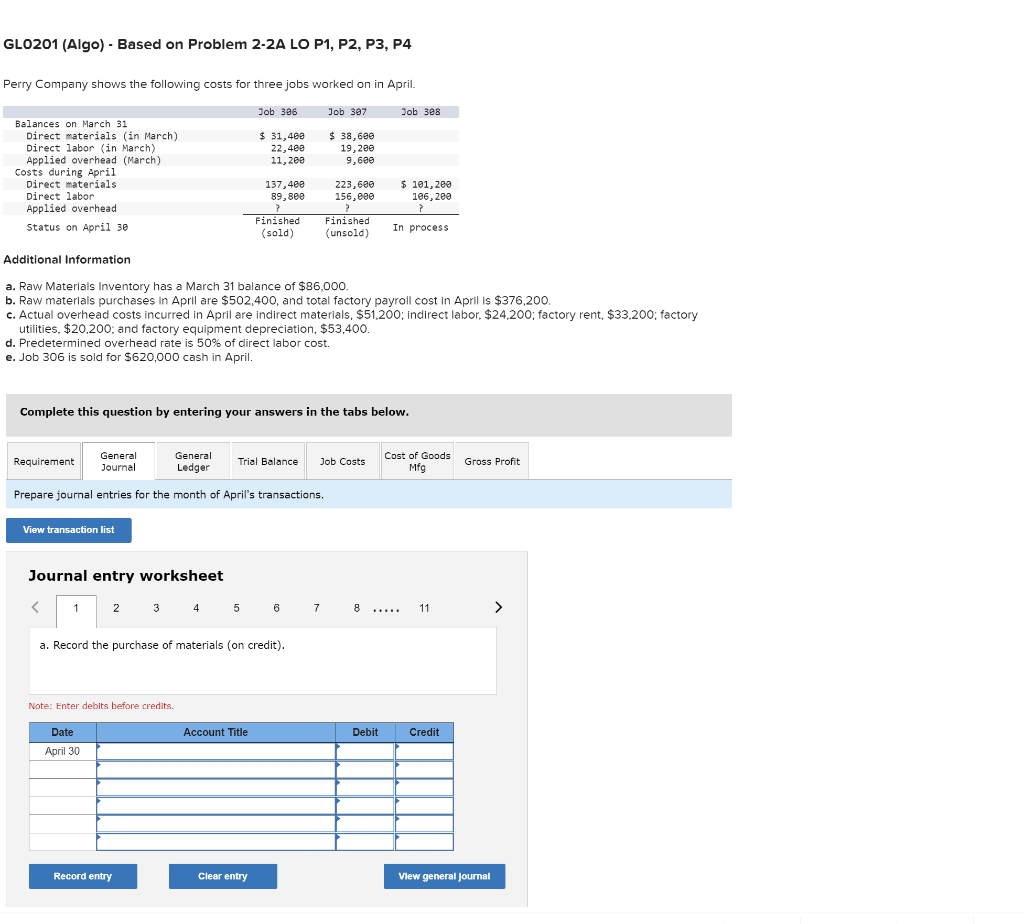The width and height of the screenshot is (1024, 924).
Task: Open sixth row Account Title dropdown
Action: pyautogui.click(x=216, y=842)
